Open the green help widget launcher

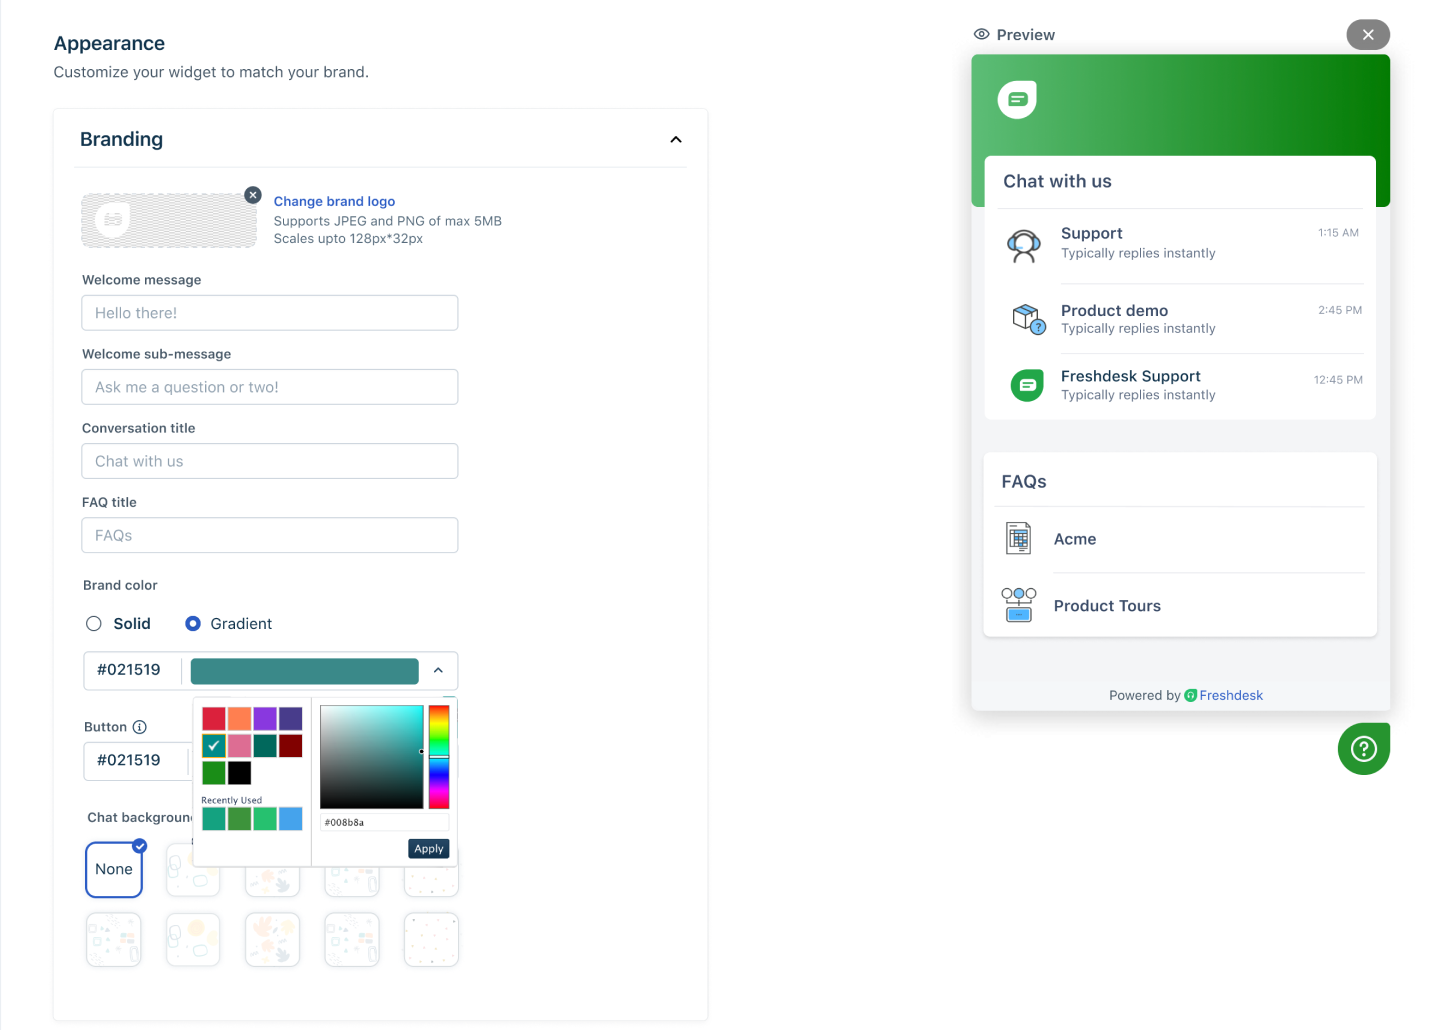coord(1363,748)
